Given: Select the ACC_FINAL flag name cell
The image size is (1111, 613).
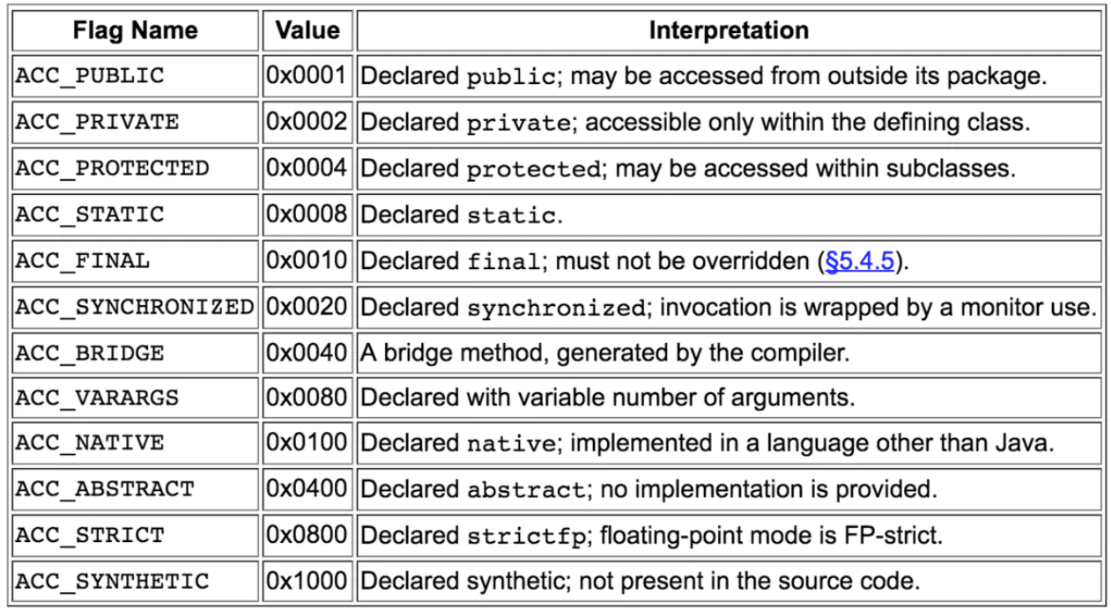Looking at the screenshot, I should click(83, 262).
